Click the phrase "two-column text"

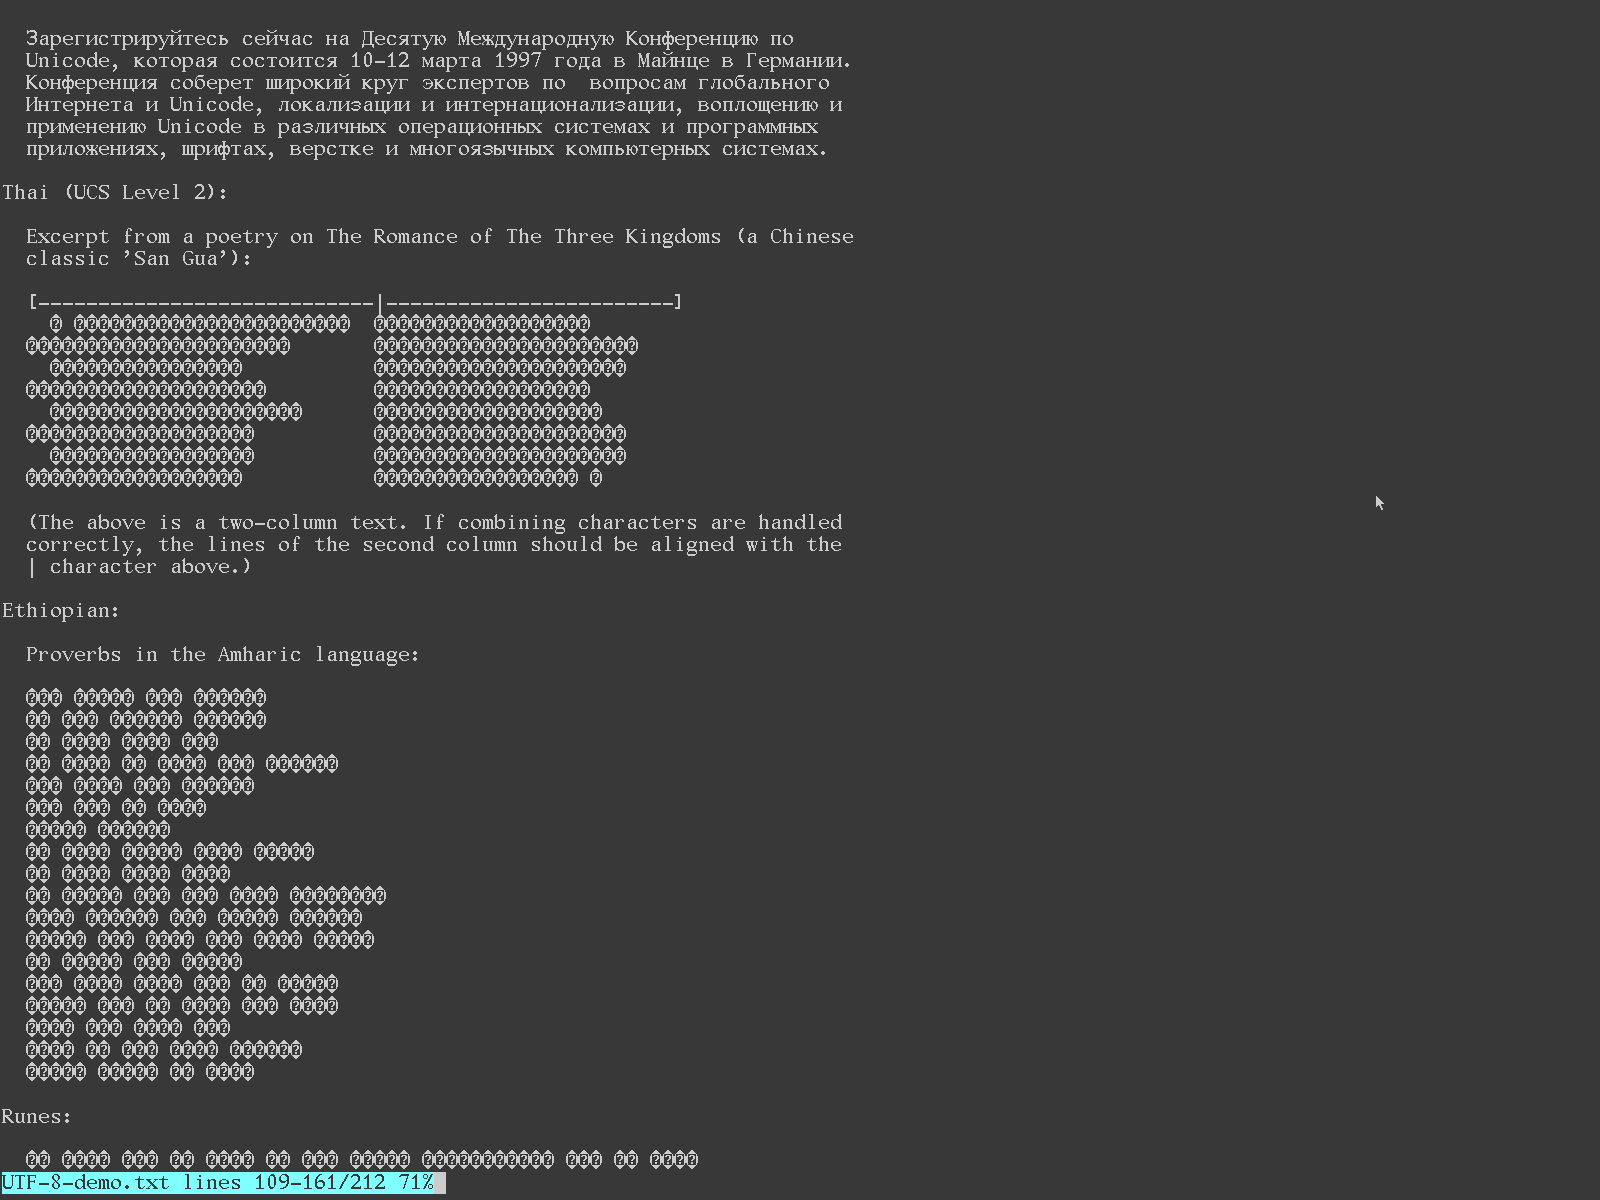point(312,522)
